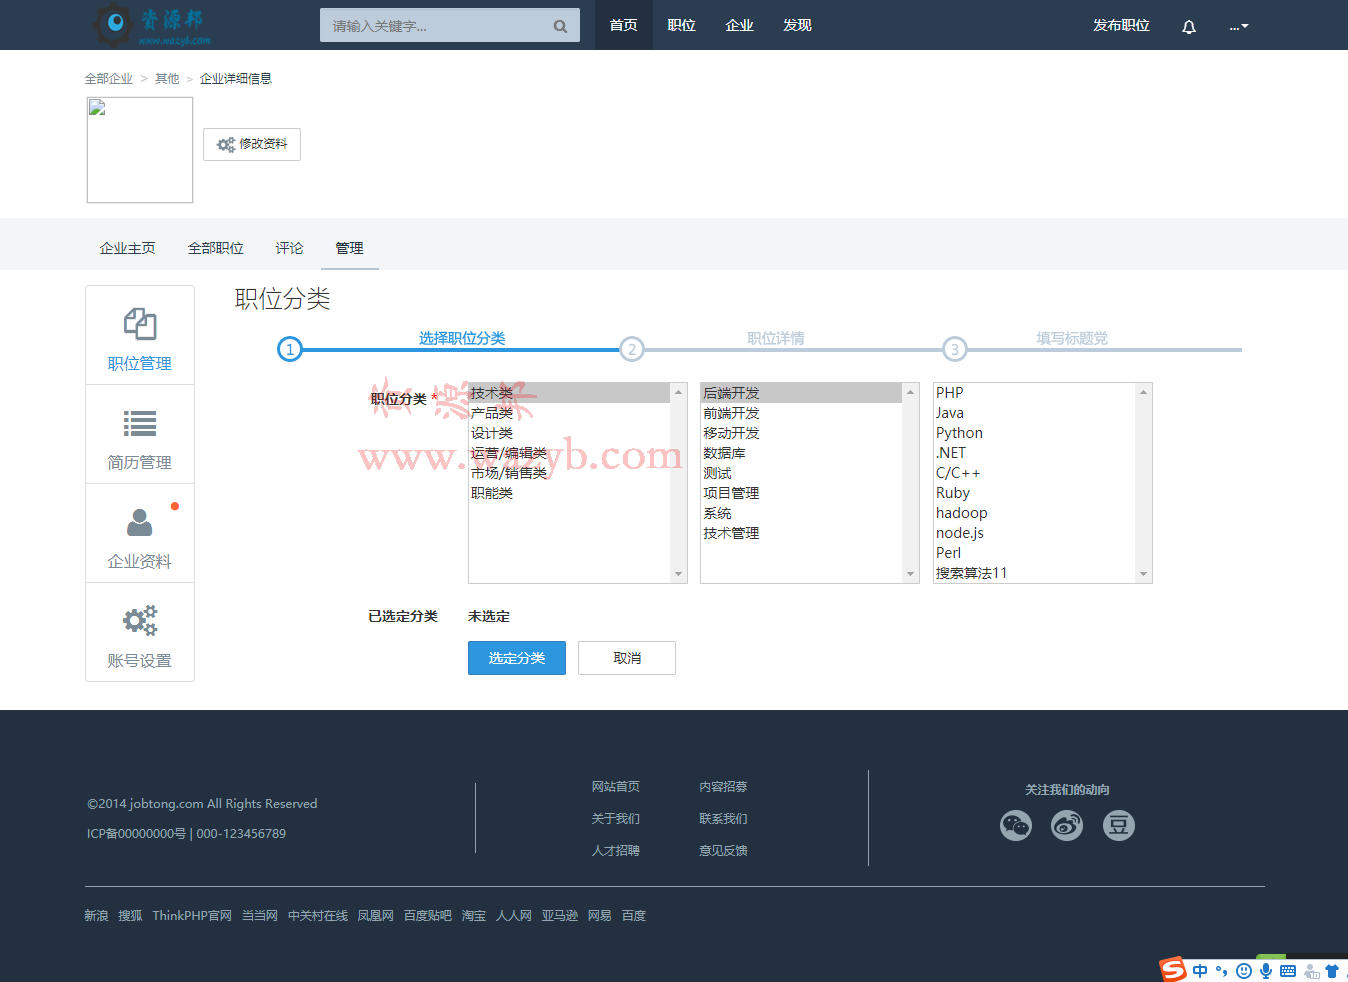Click the third skills list's down arrow
The image size is (1348, 982).
(1144, 574)
